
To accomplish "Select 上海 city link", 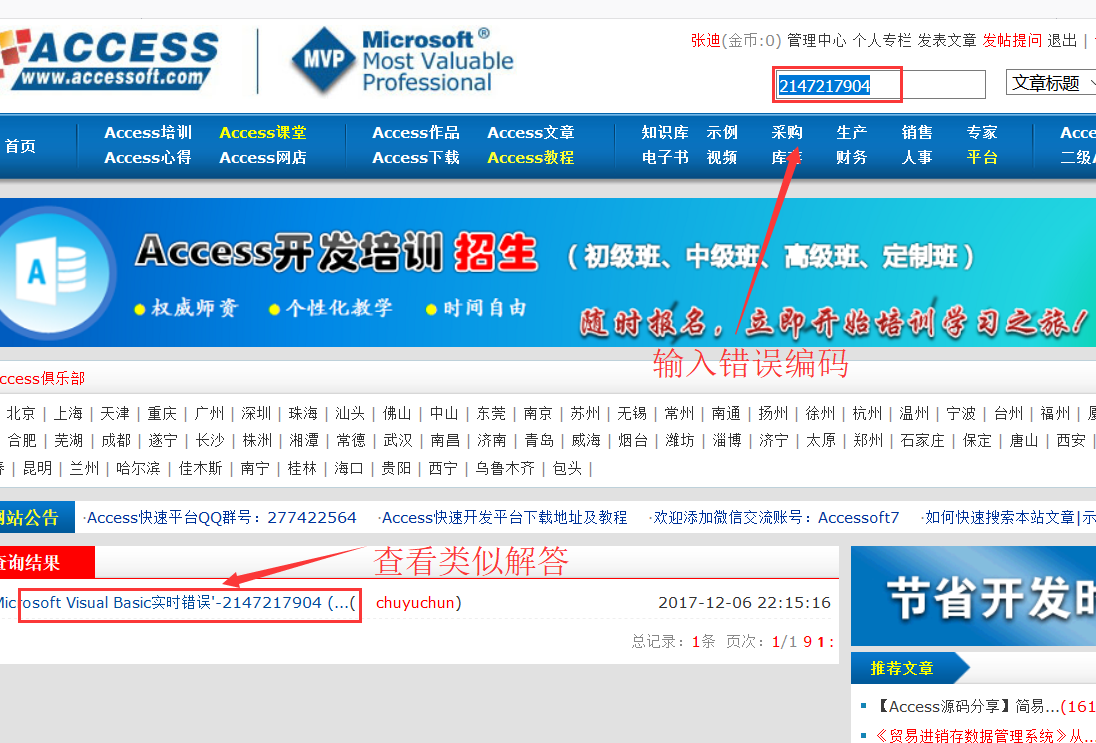I will point(68,413).
